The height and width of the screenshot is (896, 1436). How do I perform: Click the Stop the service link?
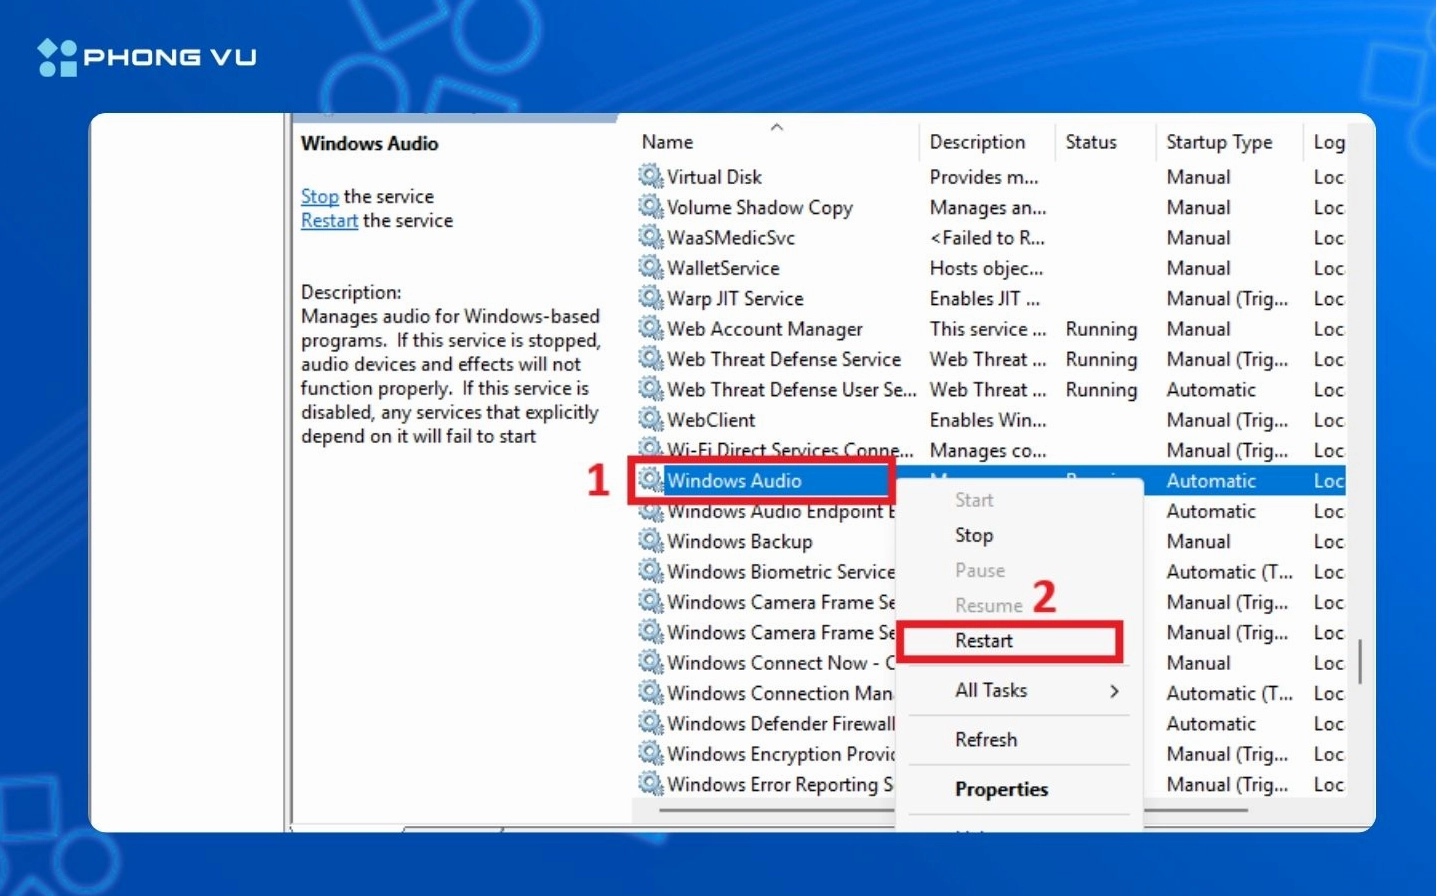[x=320, y=197]
